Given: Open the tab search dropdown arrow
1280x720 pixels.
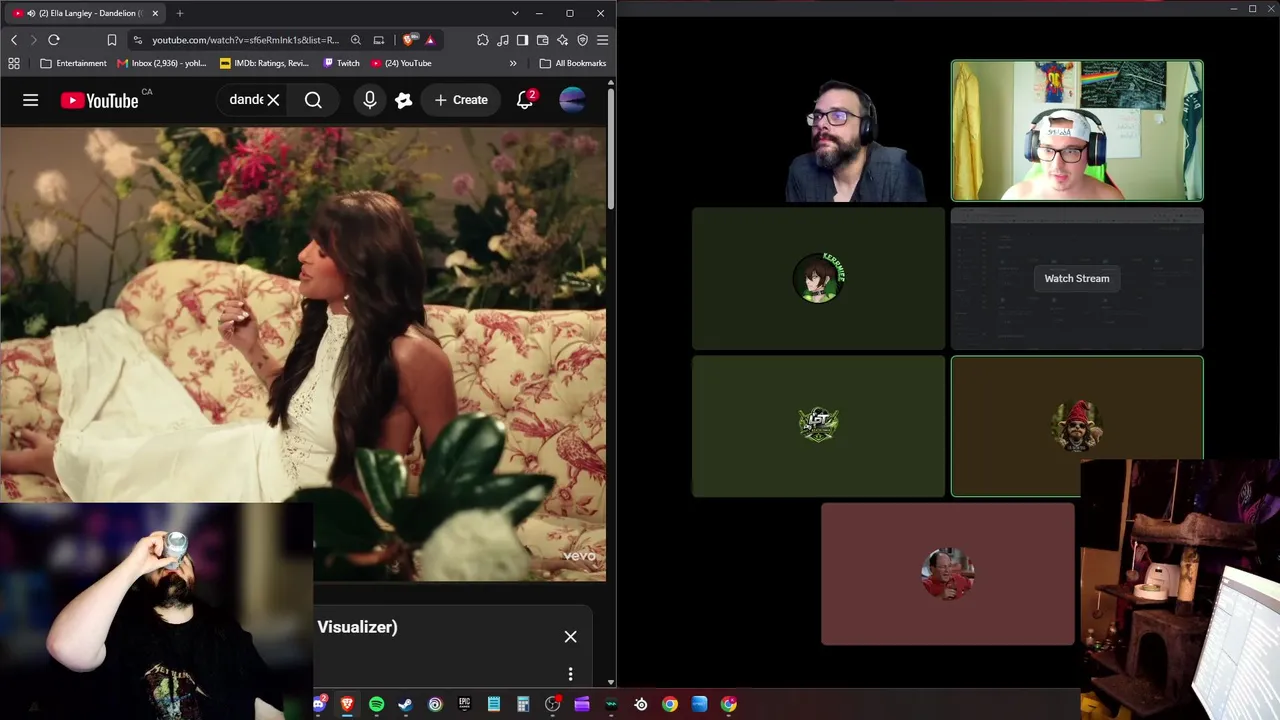Looking at the screenshot, I should coord(515,13).
